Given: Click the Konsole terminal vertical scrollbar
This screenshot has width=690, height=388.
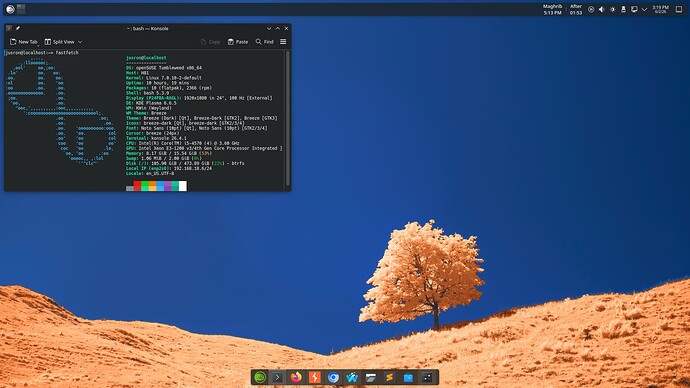Looking at the screenshot, I should 288,119.
